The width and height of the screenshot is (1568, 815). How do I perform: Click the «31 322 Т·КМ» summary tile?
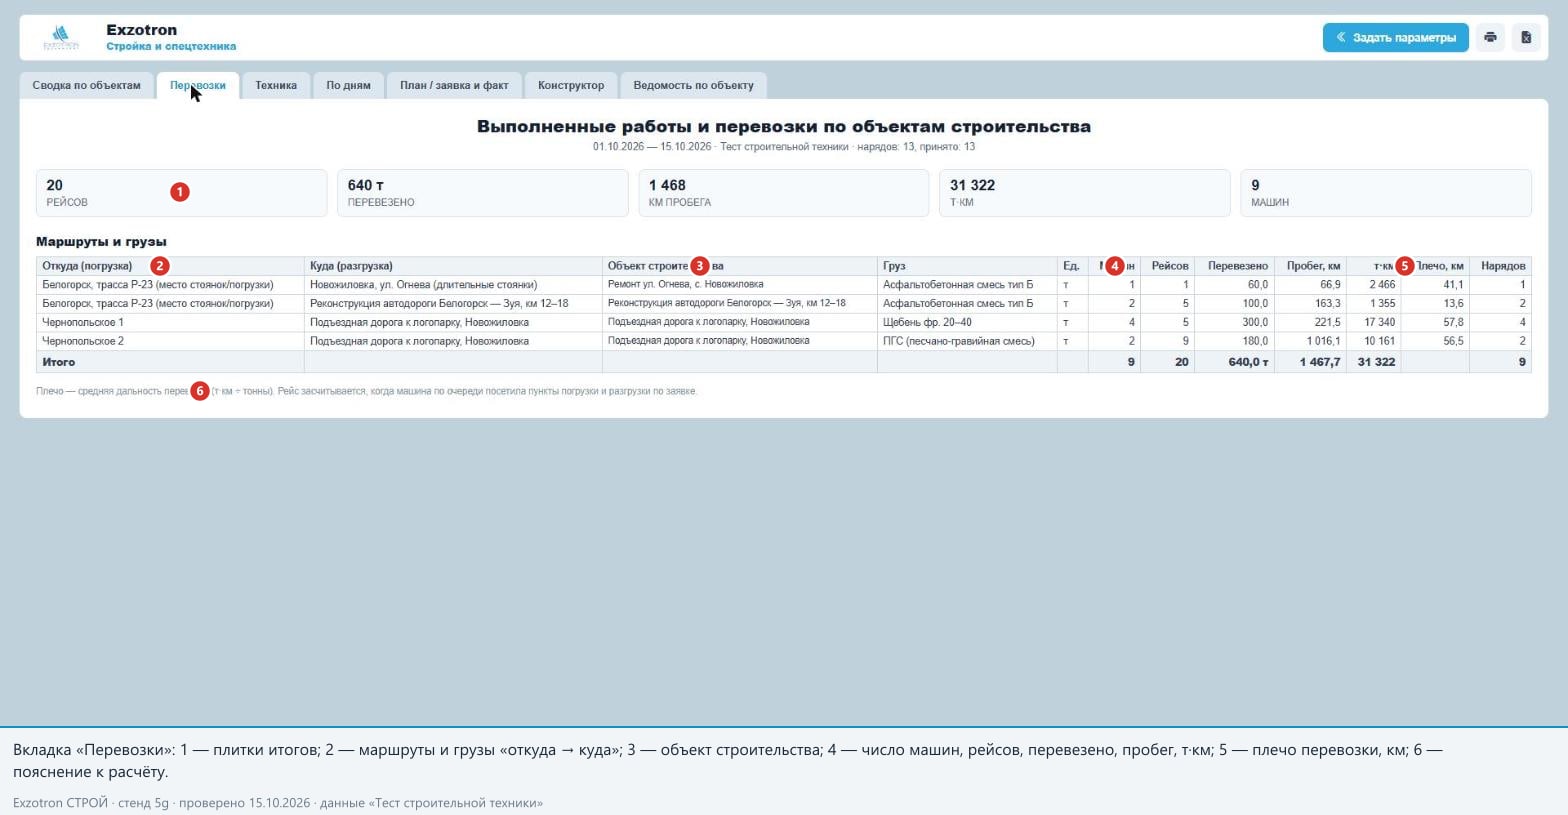(x=1084, y=193)
